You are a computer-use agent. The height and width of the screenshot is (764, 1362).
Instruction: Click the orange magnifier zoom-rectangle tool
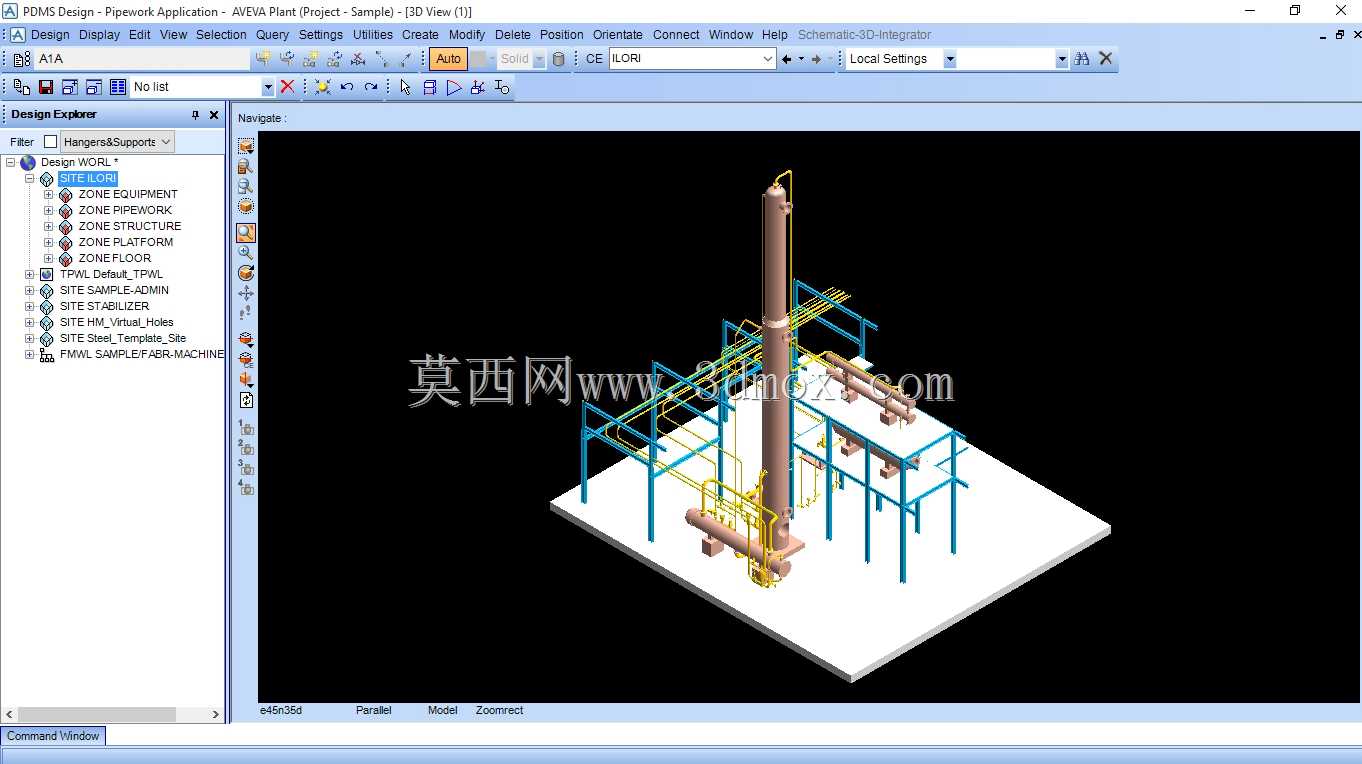point(246,233)
